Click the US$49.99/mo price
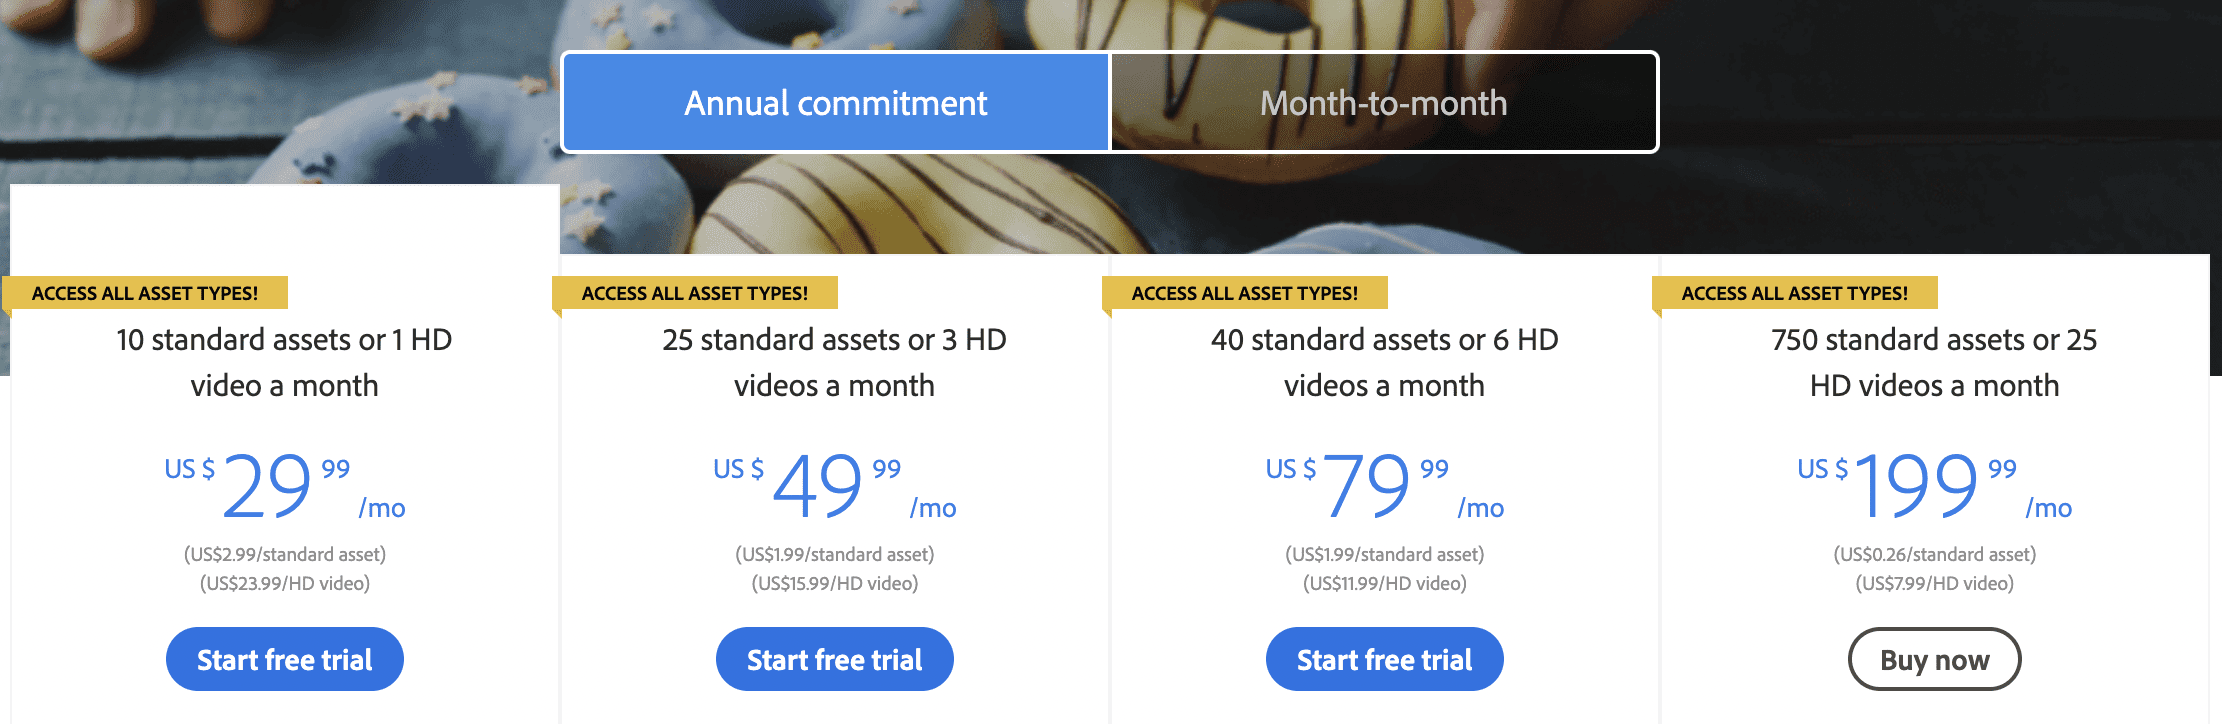The height and width of the screenshot is (724, 2222). (x=834, y=486)
